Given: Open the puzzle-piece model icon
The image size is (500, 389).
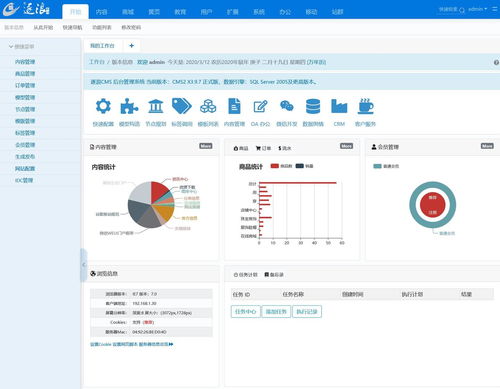Looking at the screenshot, I should (x=129, y=107).
